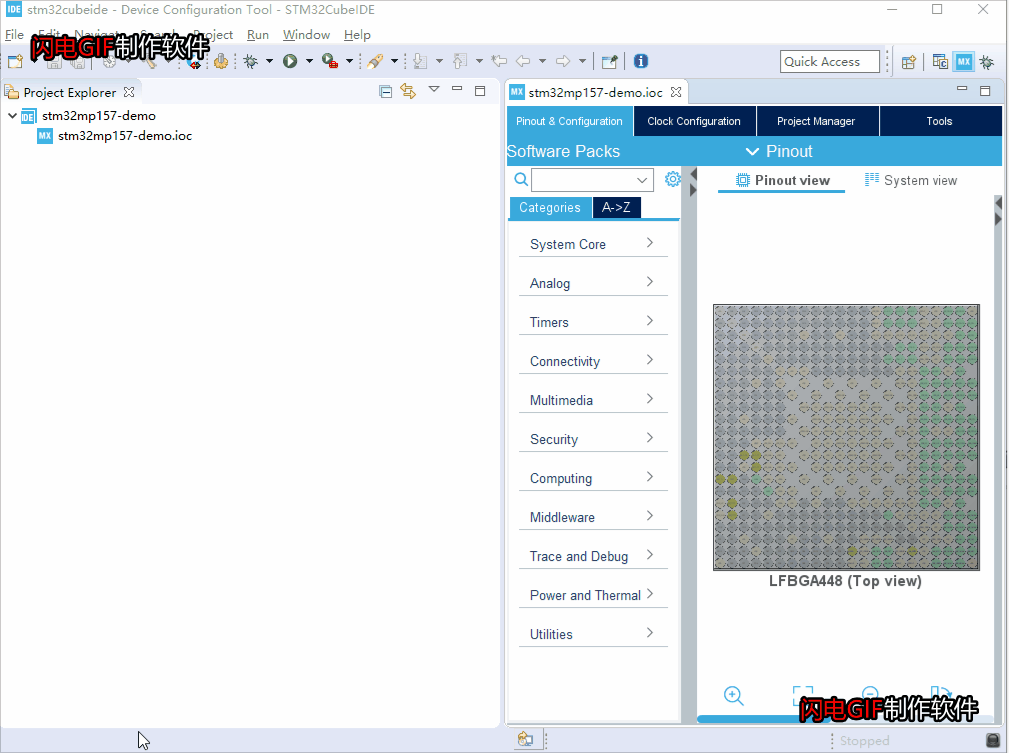Collapse the stm32mp157-demo project tree
The image size is (1009, 753).
coord(12,116)
